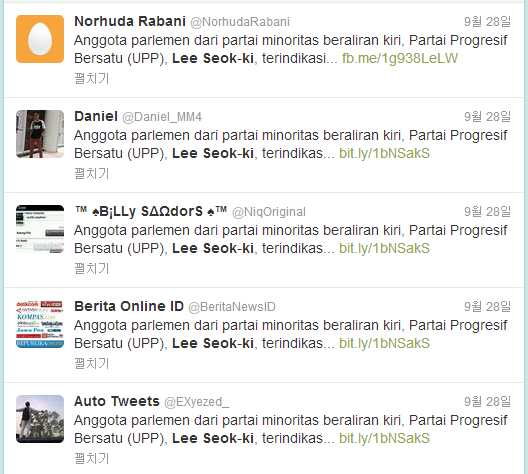Open the bit.ly link in Daniel's tweet
This screenshot has height=474, width=528.
[384, 154]
